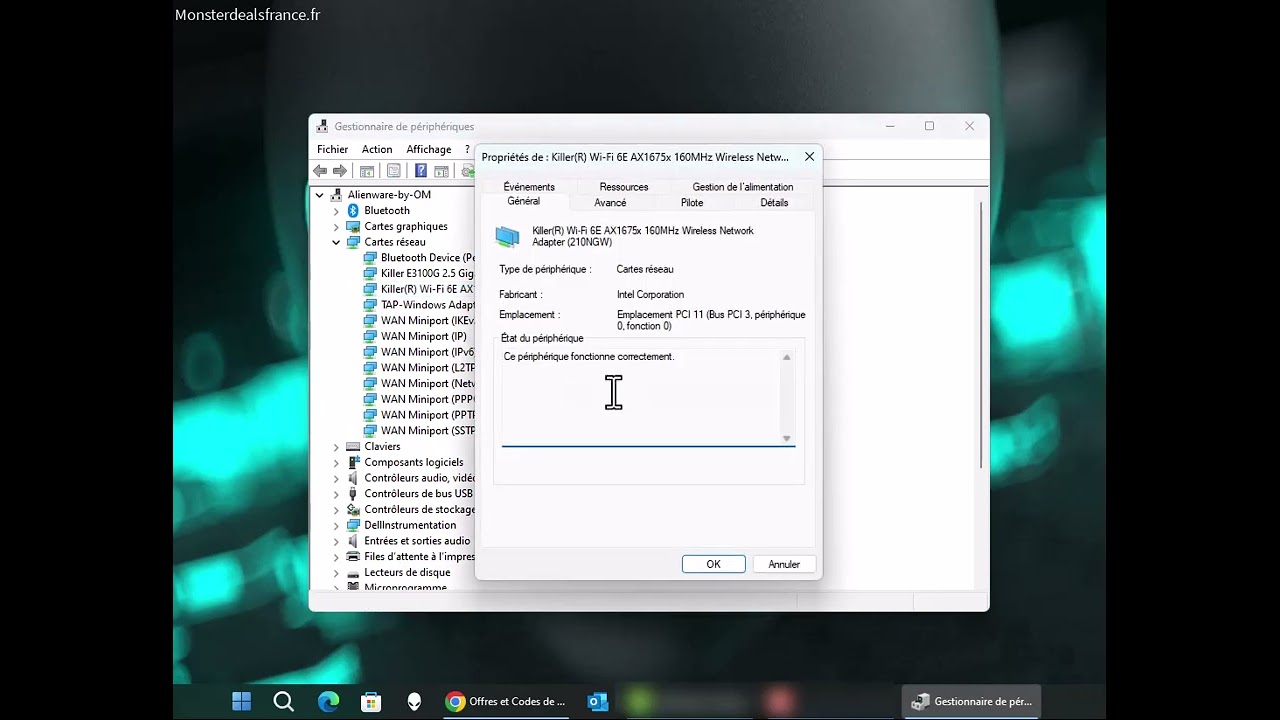The width and height of the screenshot is (1280, 720).
Task: Open taskbar Search
Action: (284, 702)
